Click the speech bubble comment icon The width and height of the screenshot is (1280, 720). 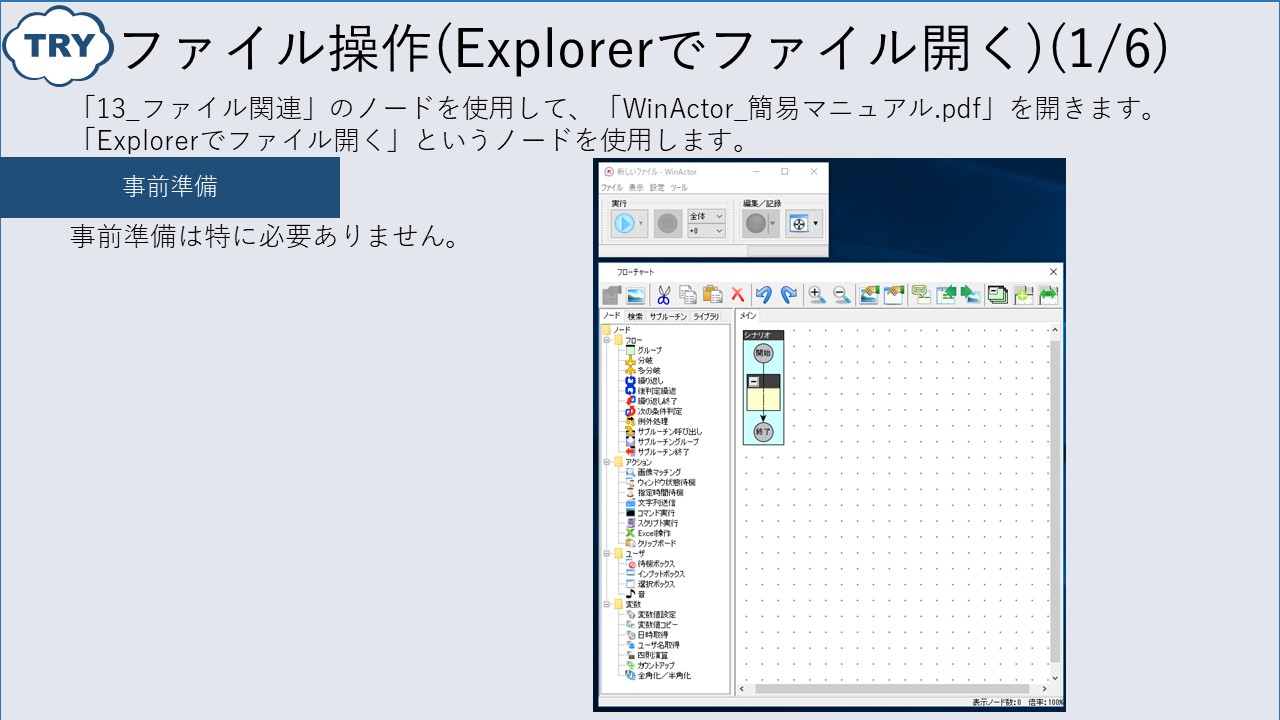(921, 294)
